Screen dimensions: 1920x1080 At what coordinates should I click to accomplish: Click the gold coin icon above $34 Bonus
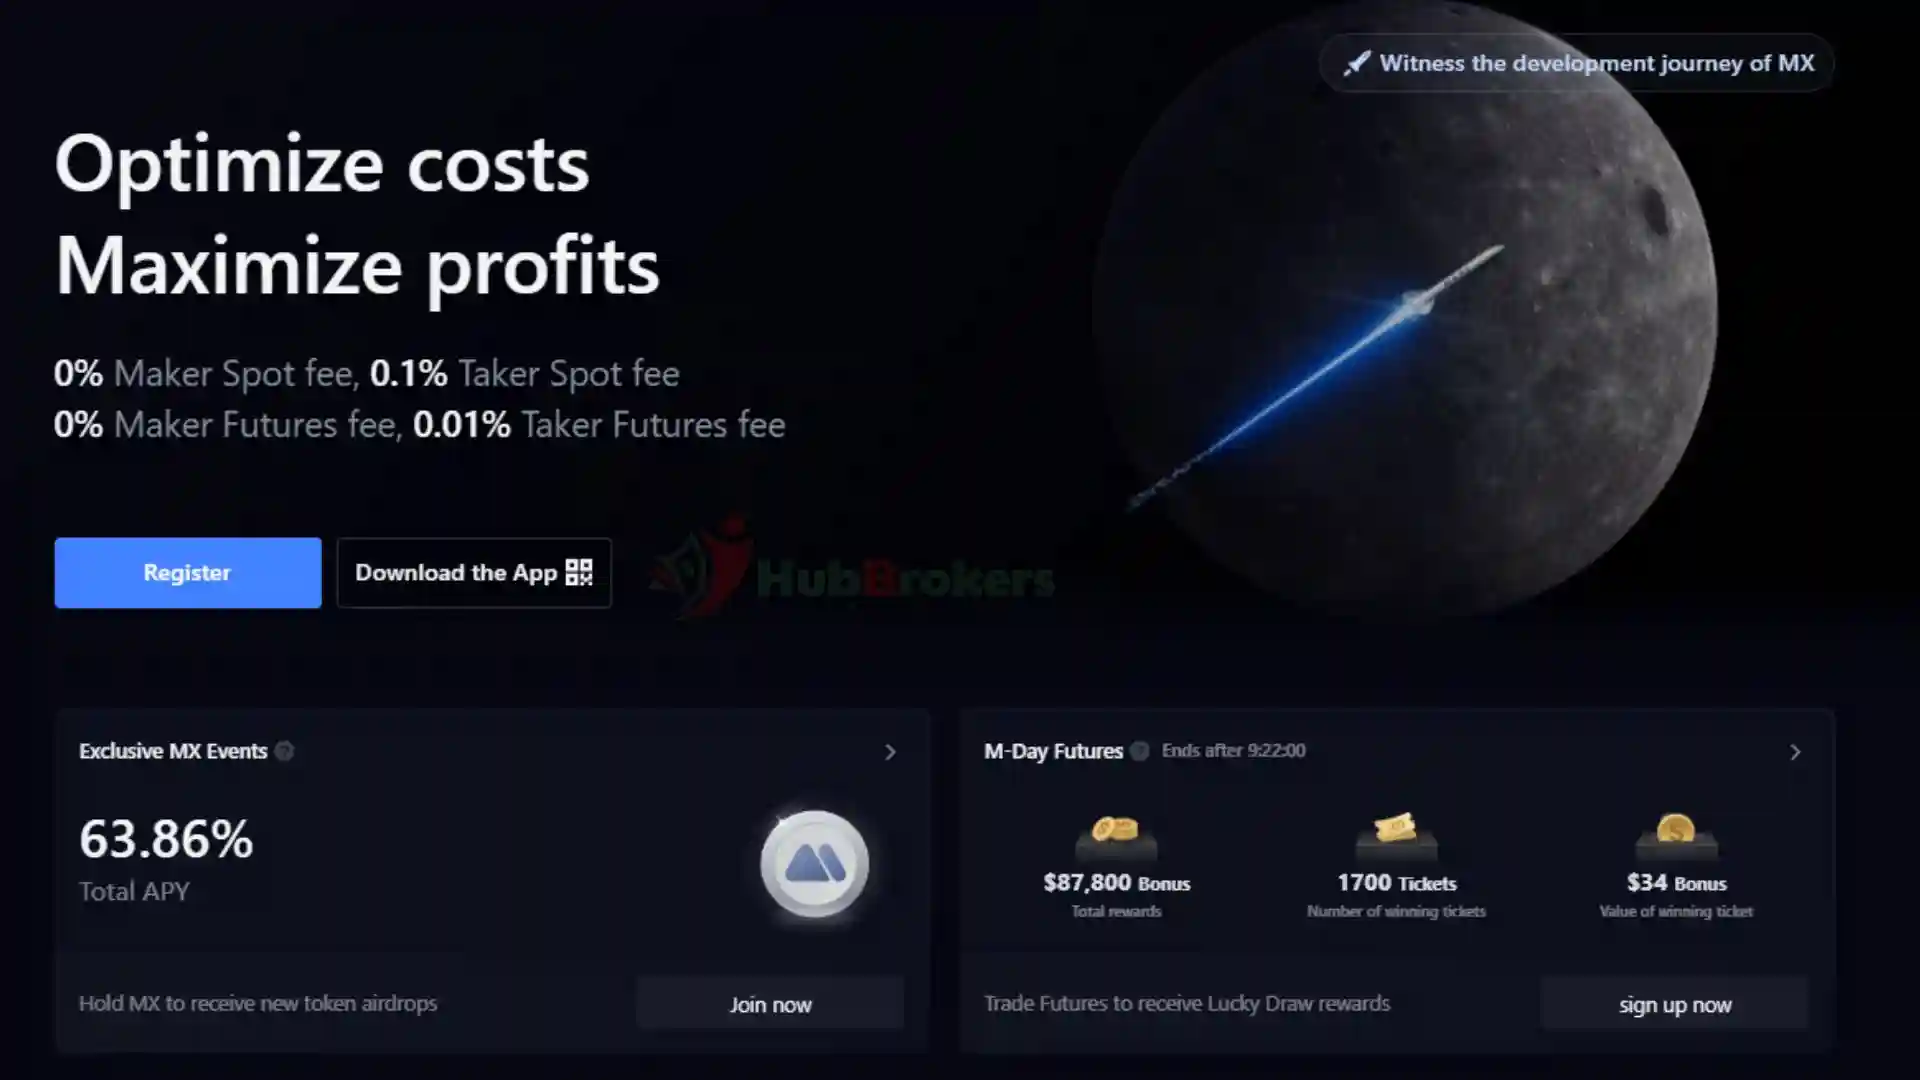tap(1676, 837)
